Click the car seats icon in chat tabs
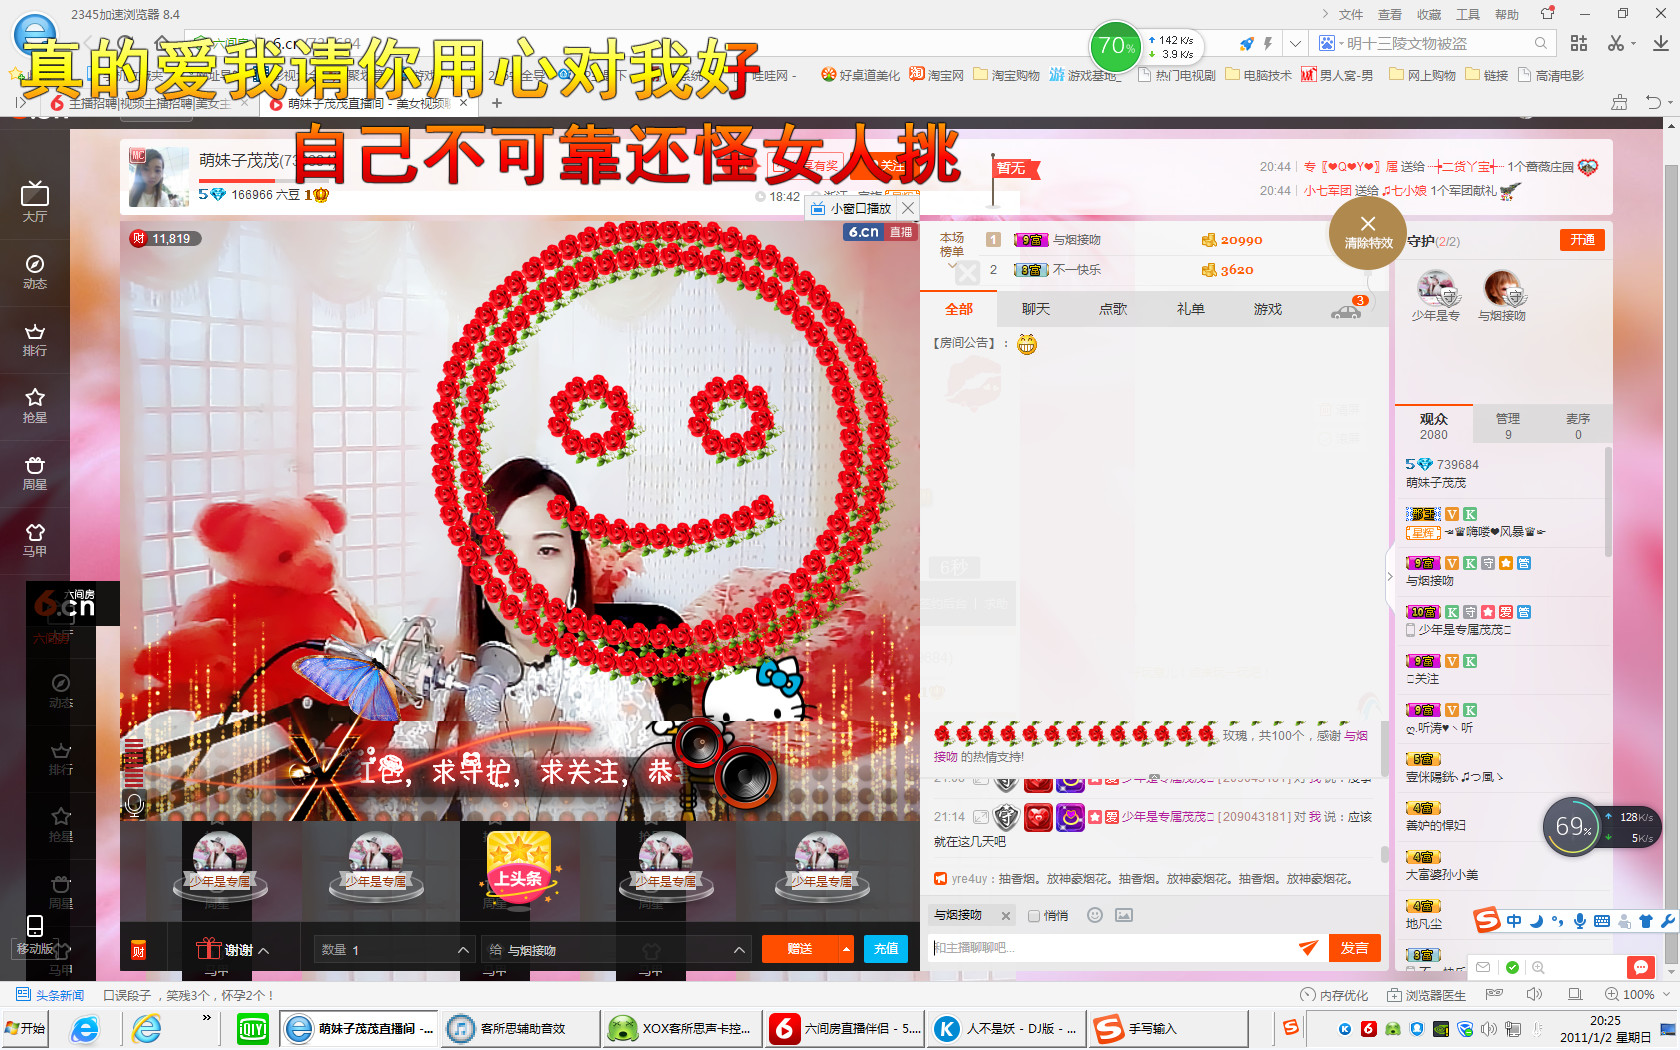1680x1050 pixels. (1346, 311)
